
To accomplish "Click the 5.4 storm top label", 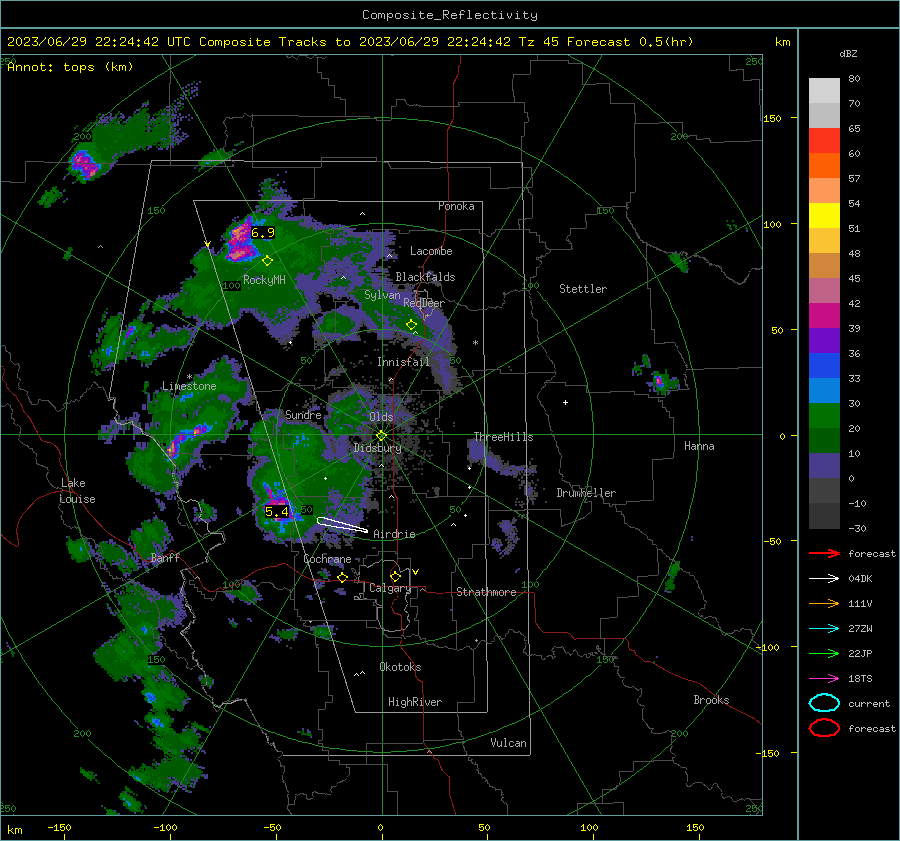I will point(277,511).
